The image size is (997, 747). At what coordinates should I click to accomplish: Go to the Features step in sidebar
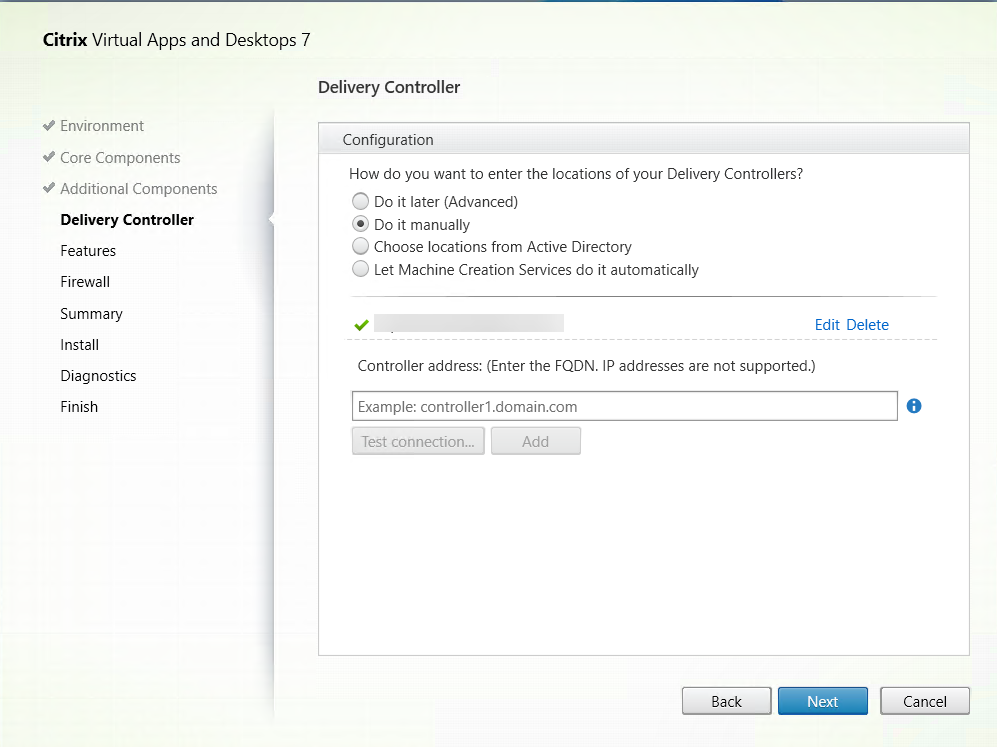pyautogui.click(x=88, y=251)
